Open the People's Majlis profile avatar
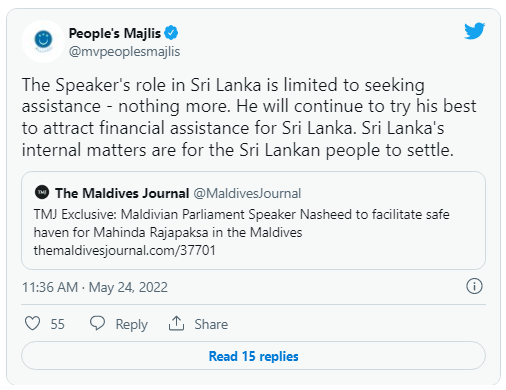Screen dimensions: 506x390 click(x=43, y=41)
